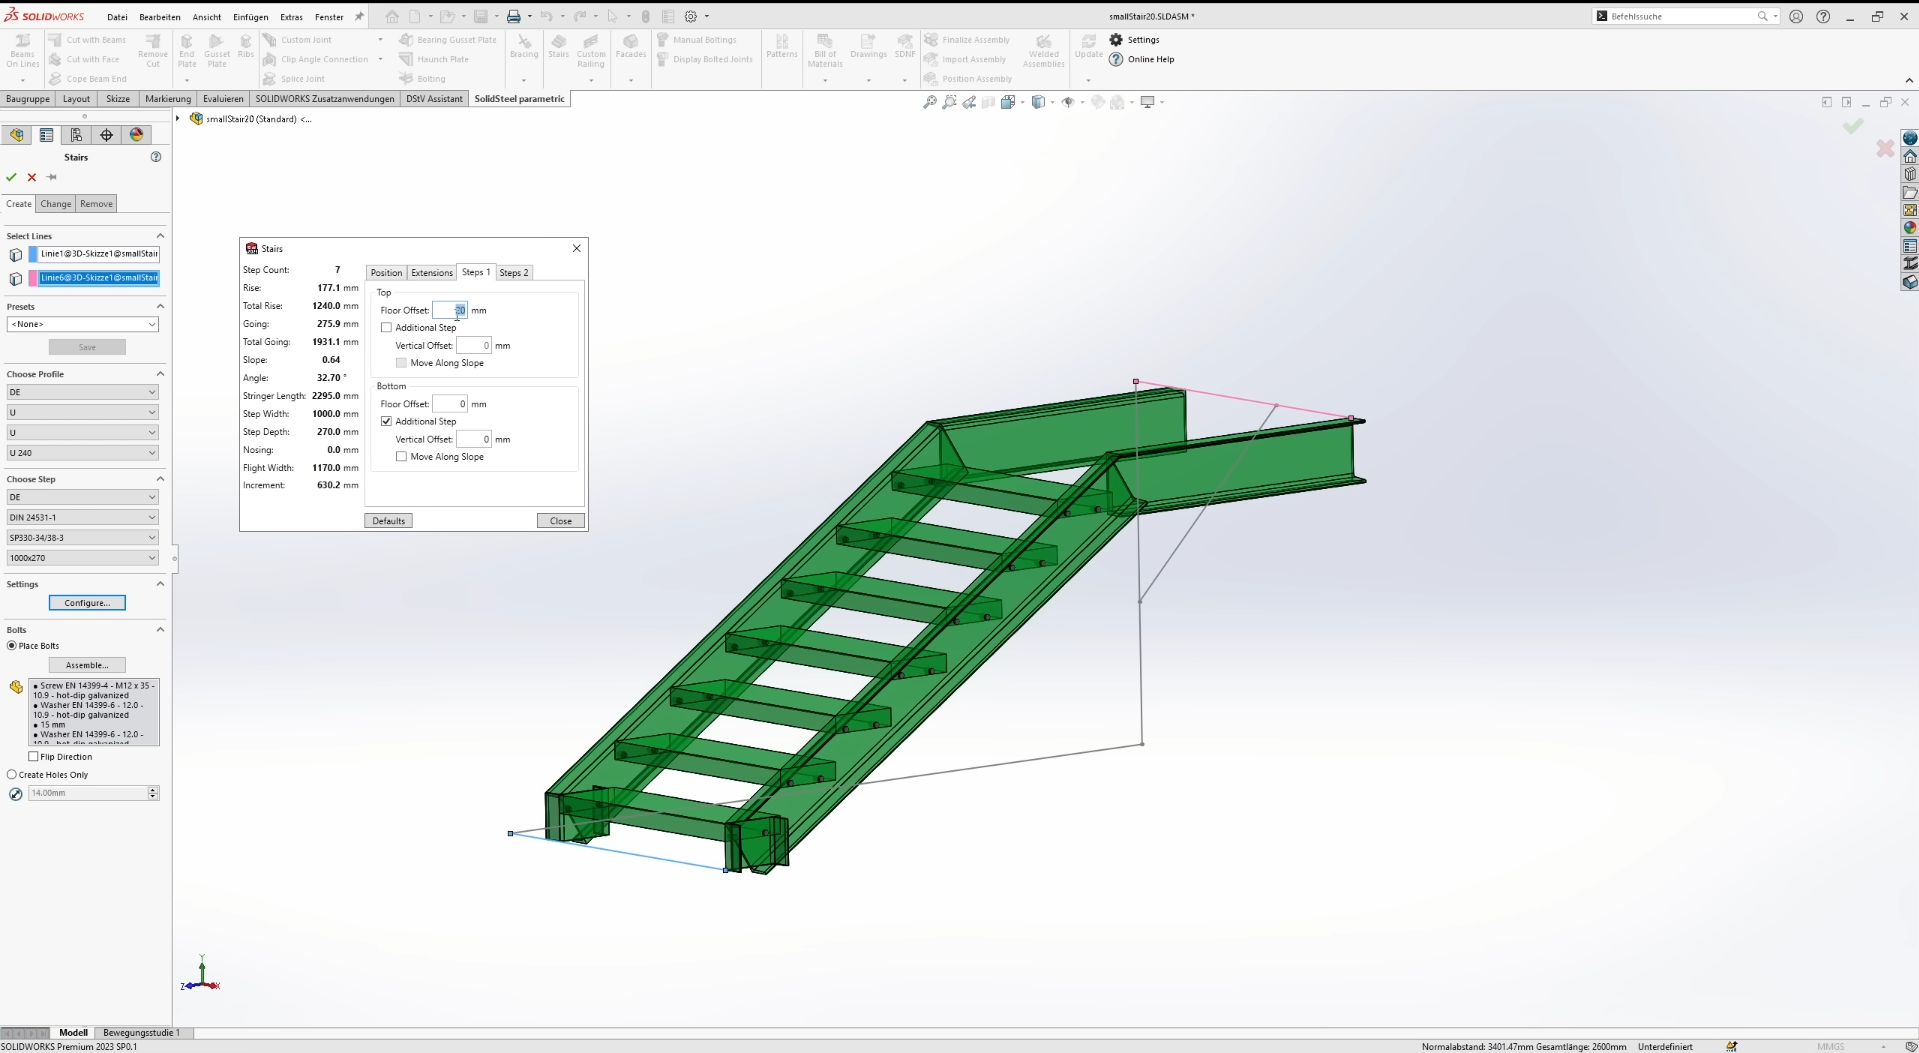The width and height of the screenshot is (1919, 1053).
Task: Enable the Flip Direction checkbox
Action: [x=33, y=757]
